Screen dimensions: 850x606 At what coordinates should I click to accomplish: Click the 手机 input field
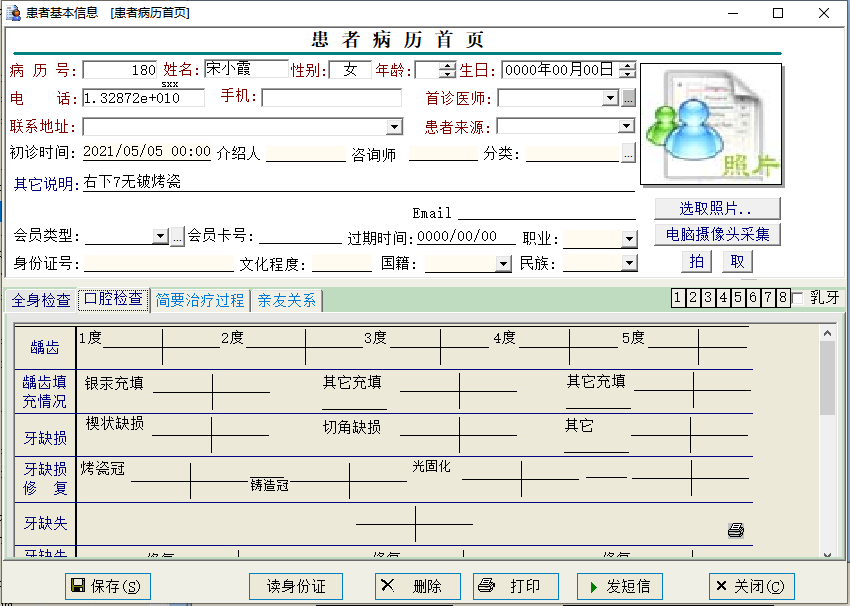tap(332, 98)
